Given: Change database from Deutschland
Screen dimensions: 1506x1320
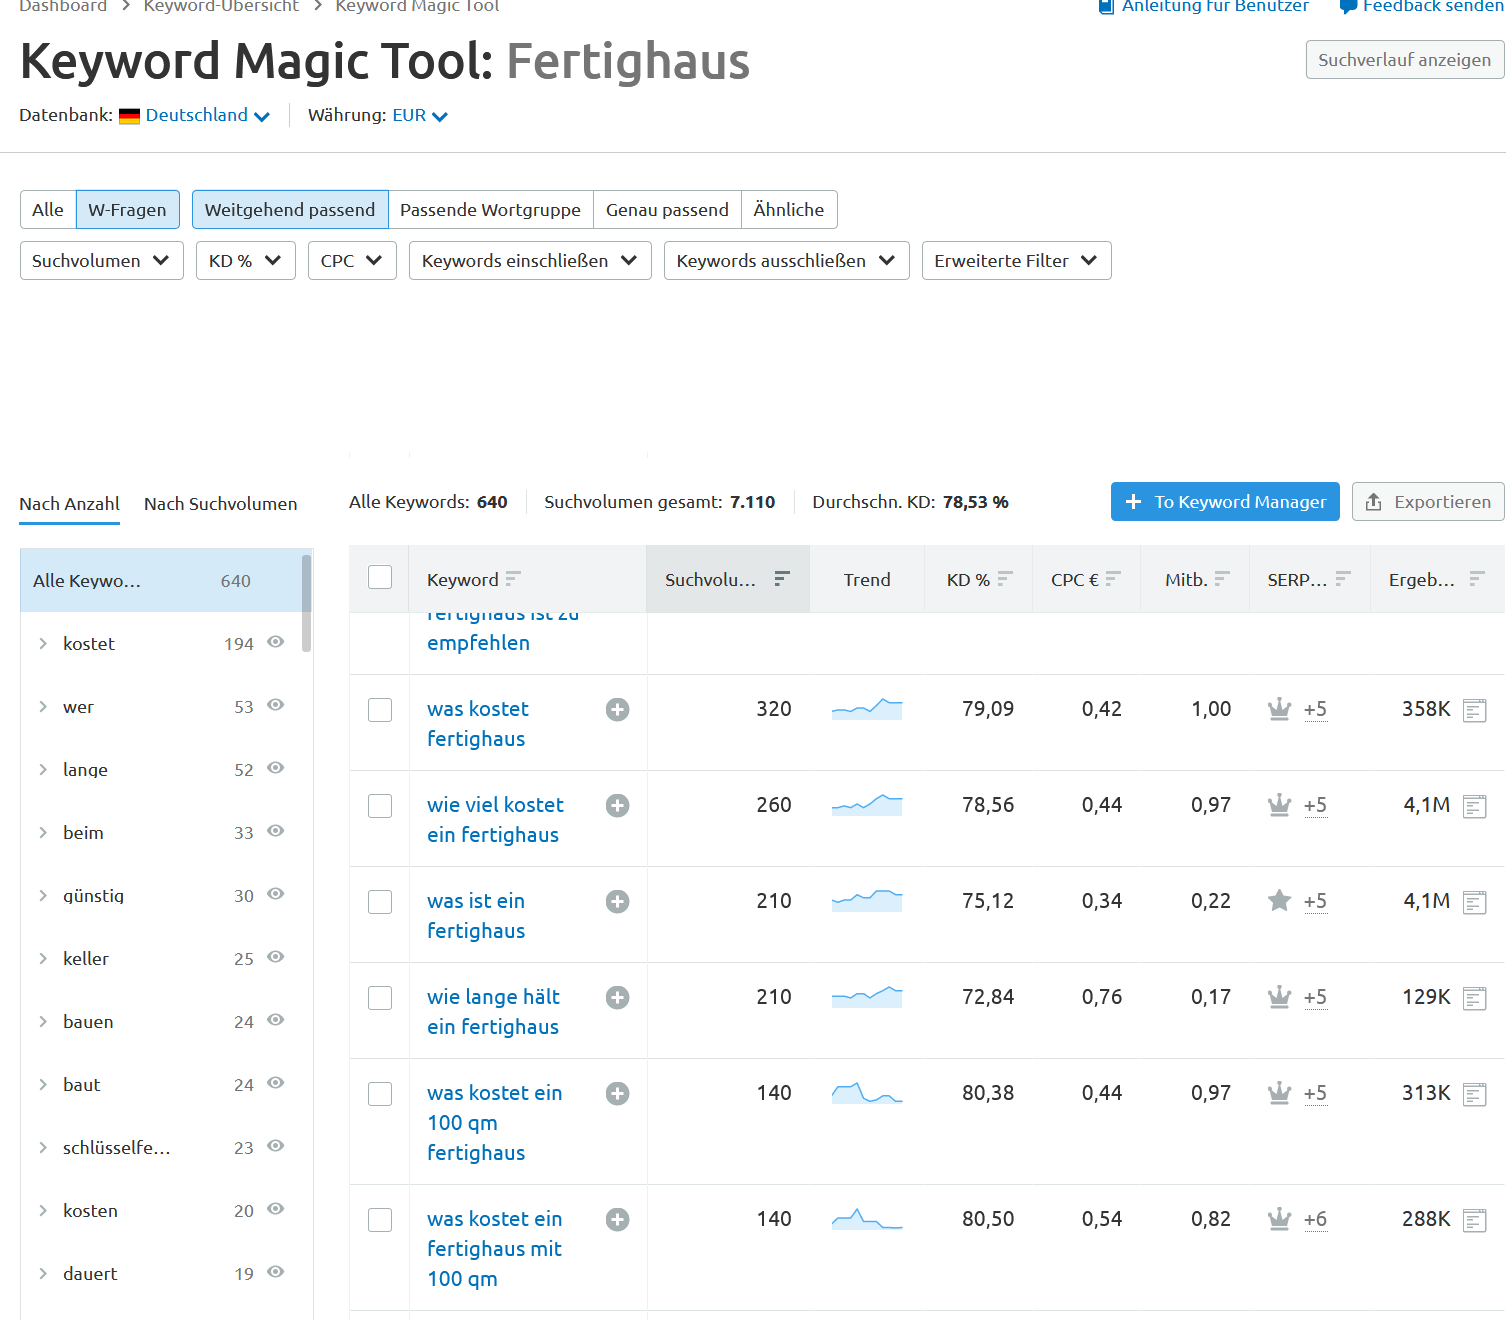Looking at the screenshot, I should (207, 115).
